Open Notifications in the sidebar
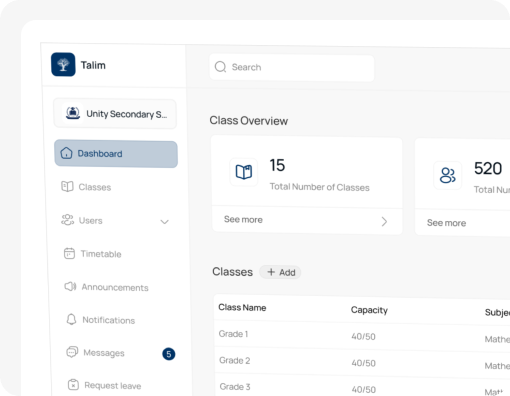This screenshot has width=510, height=396. (x=109, y=320)
